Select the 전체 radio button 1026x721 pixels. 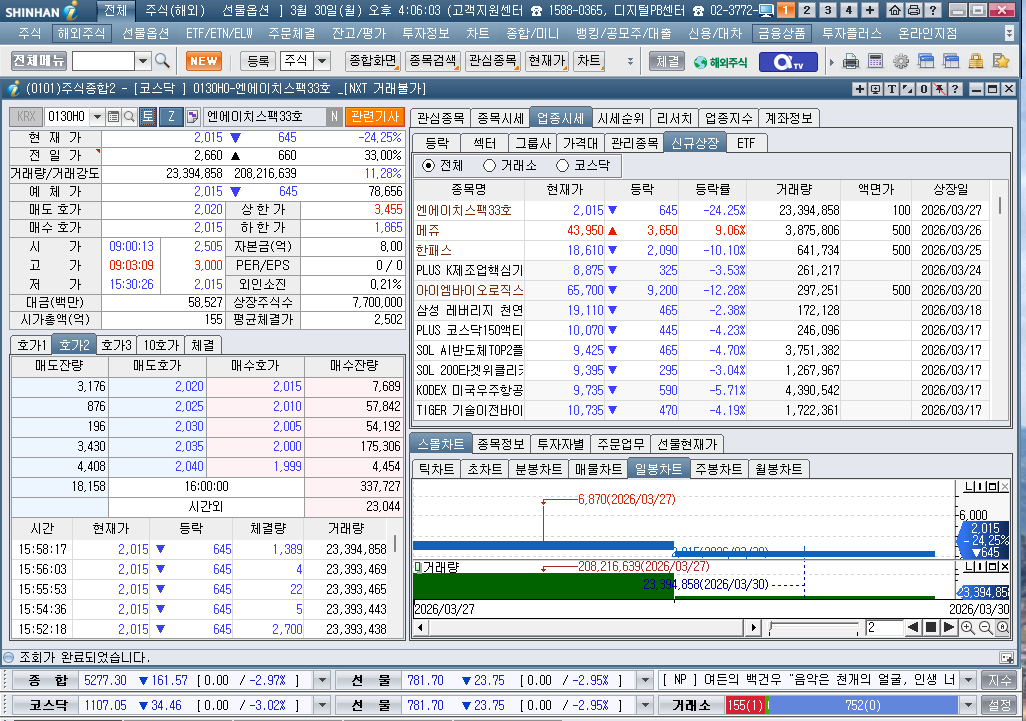click(429, 166)
